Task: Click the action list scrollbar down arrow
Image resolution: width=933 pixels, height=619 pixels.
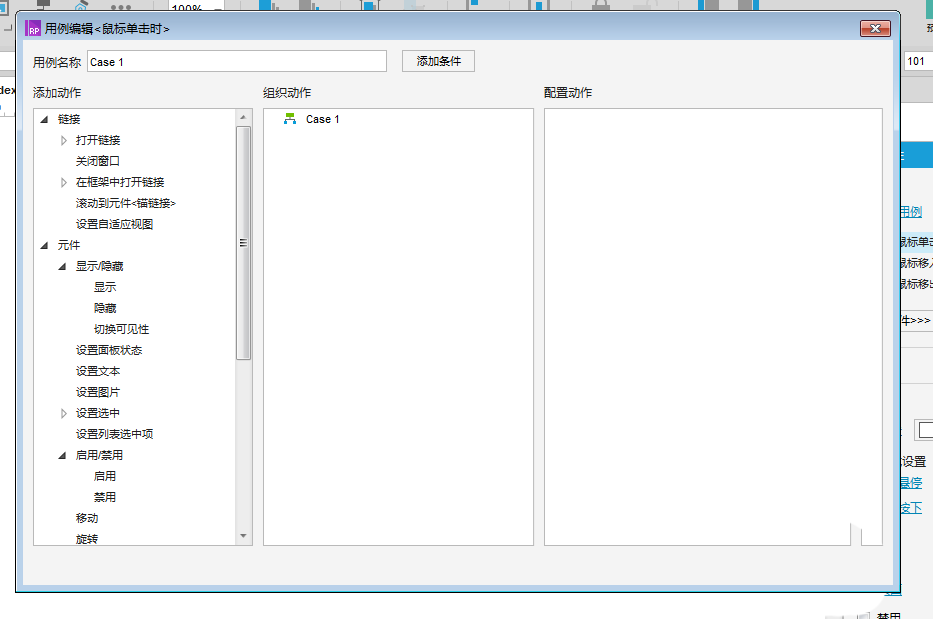Action: tap(243, 536)
